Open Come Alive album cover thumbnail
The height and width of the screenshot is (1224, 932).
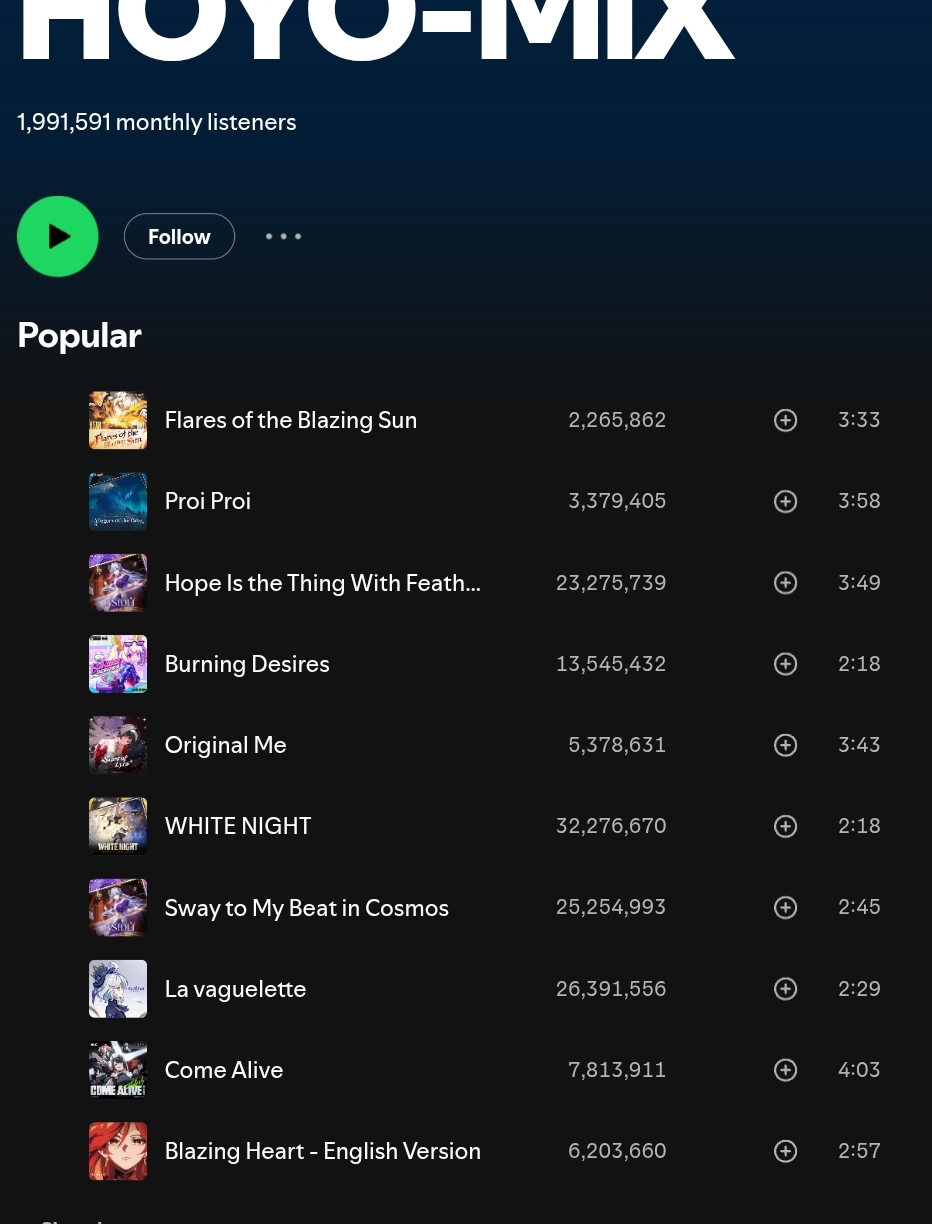point(118,1070)
